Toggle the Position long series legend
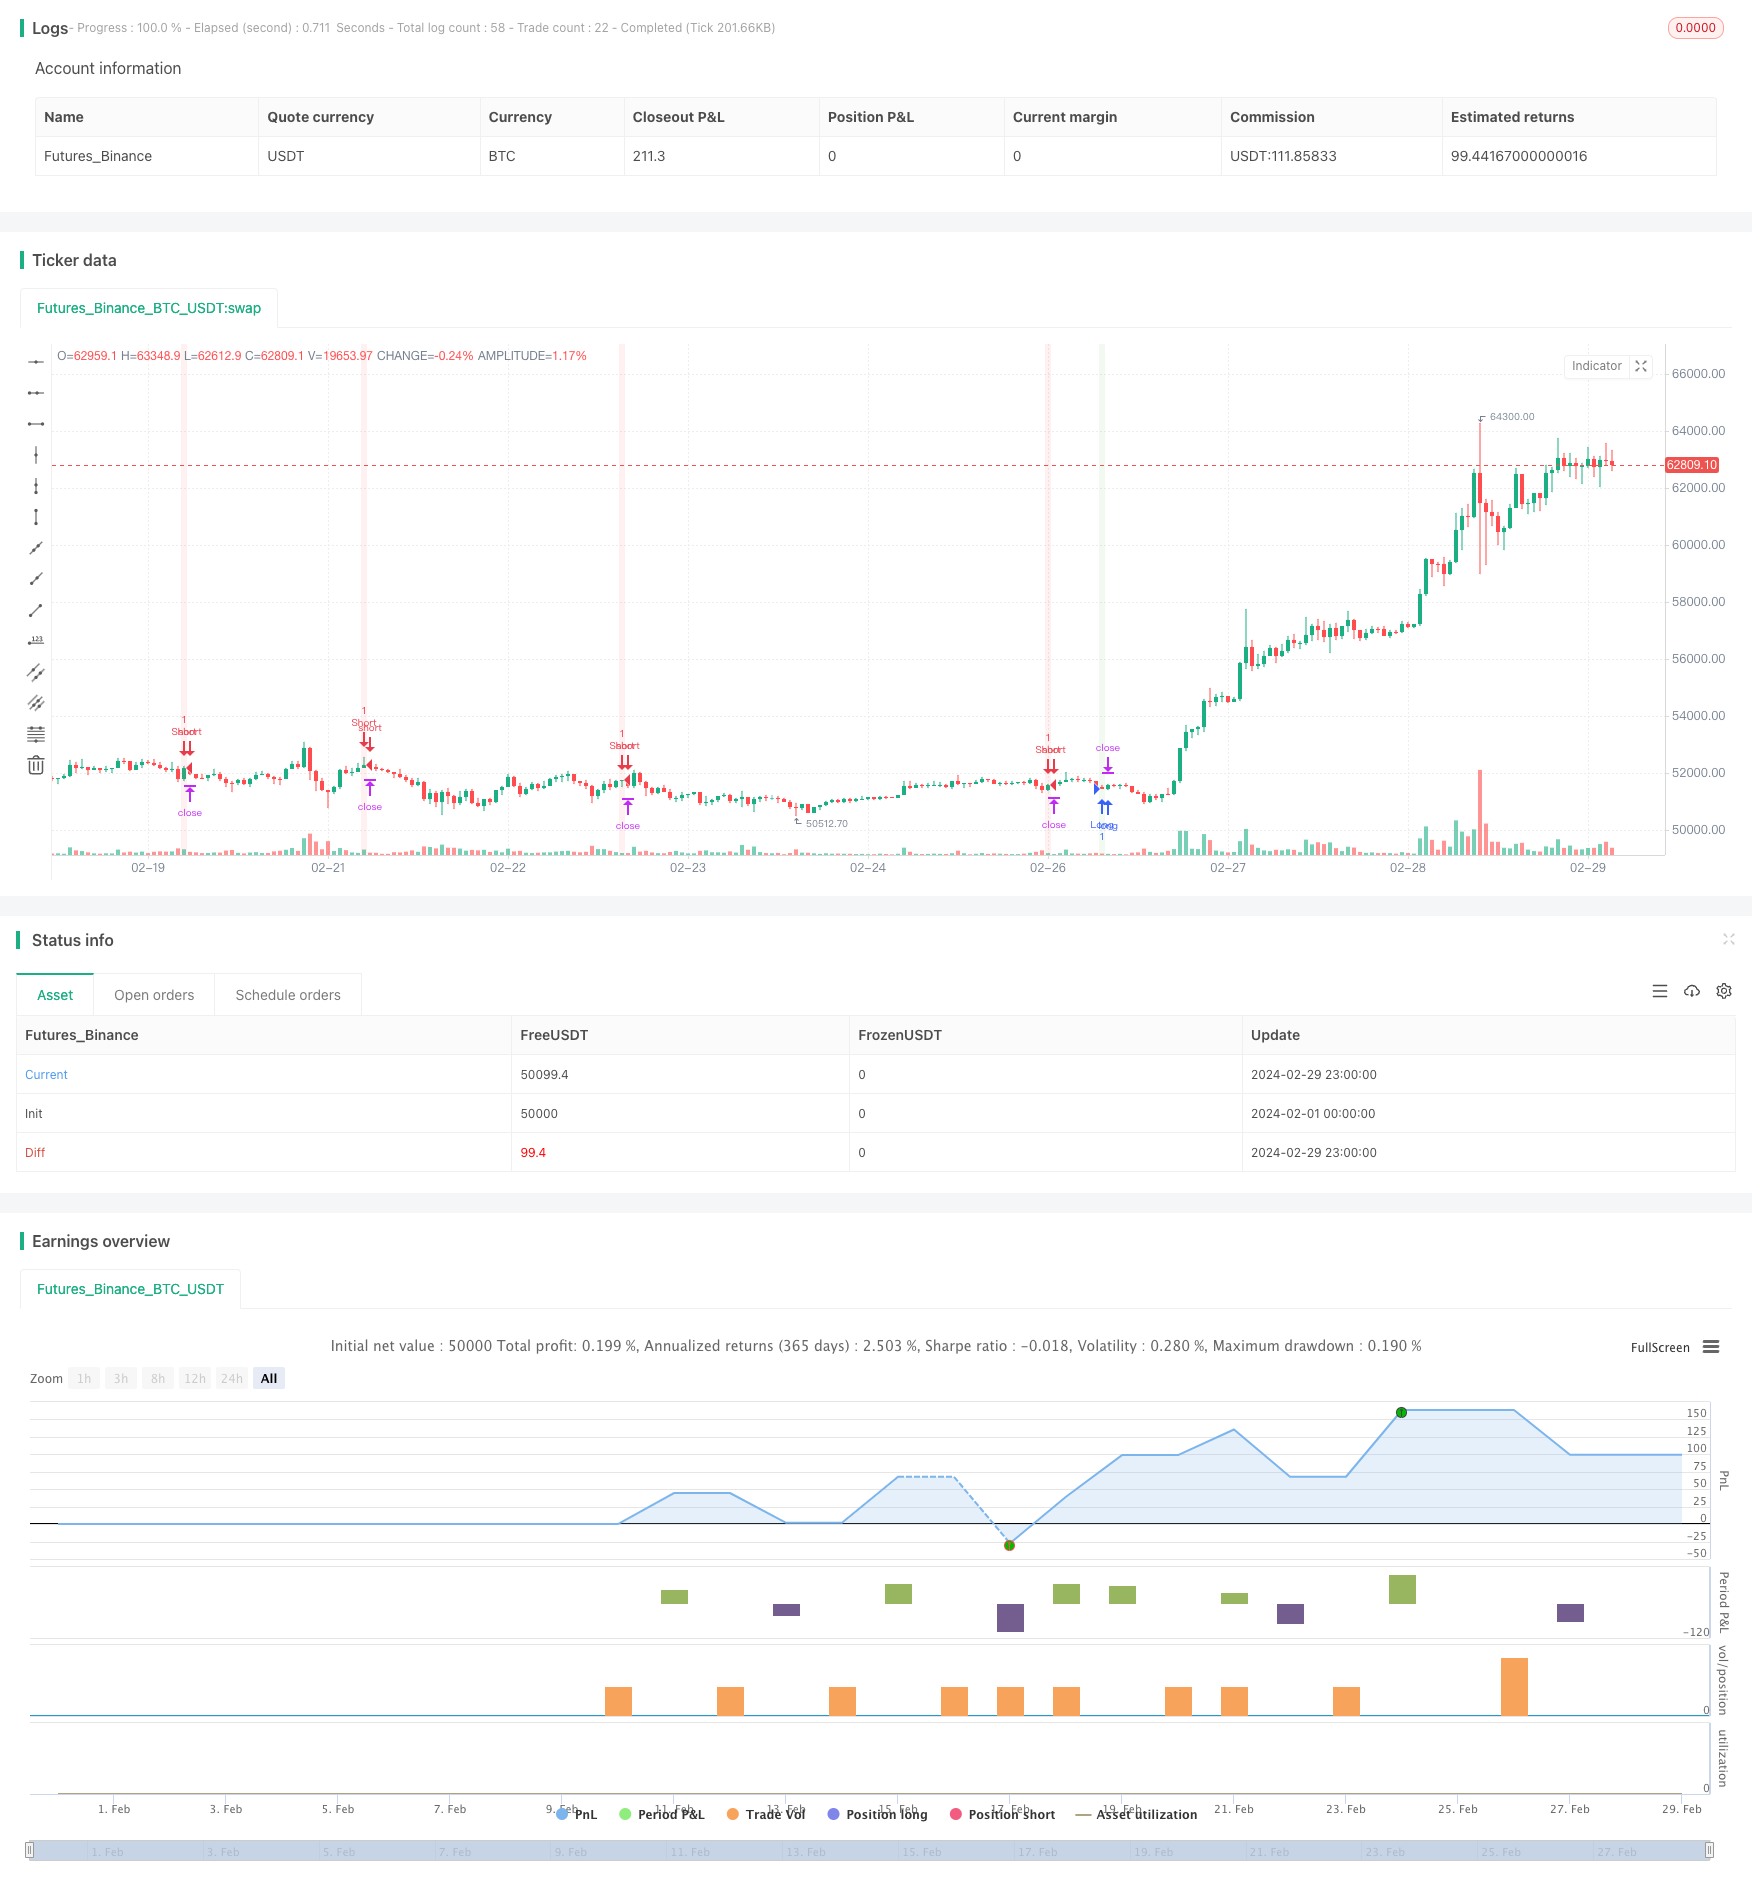Viewport: 1752px width, 1890px height. (x=877, y=1814)
